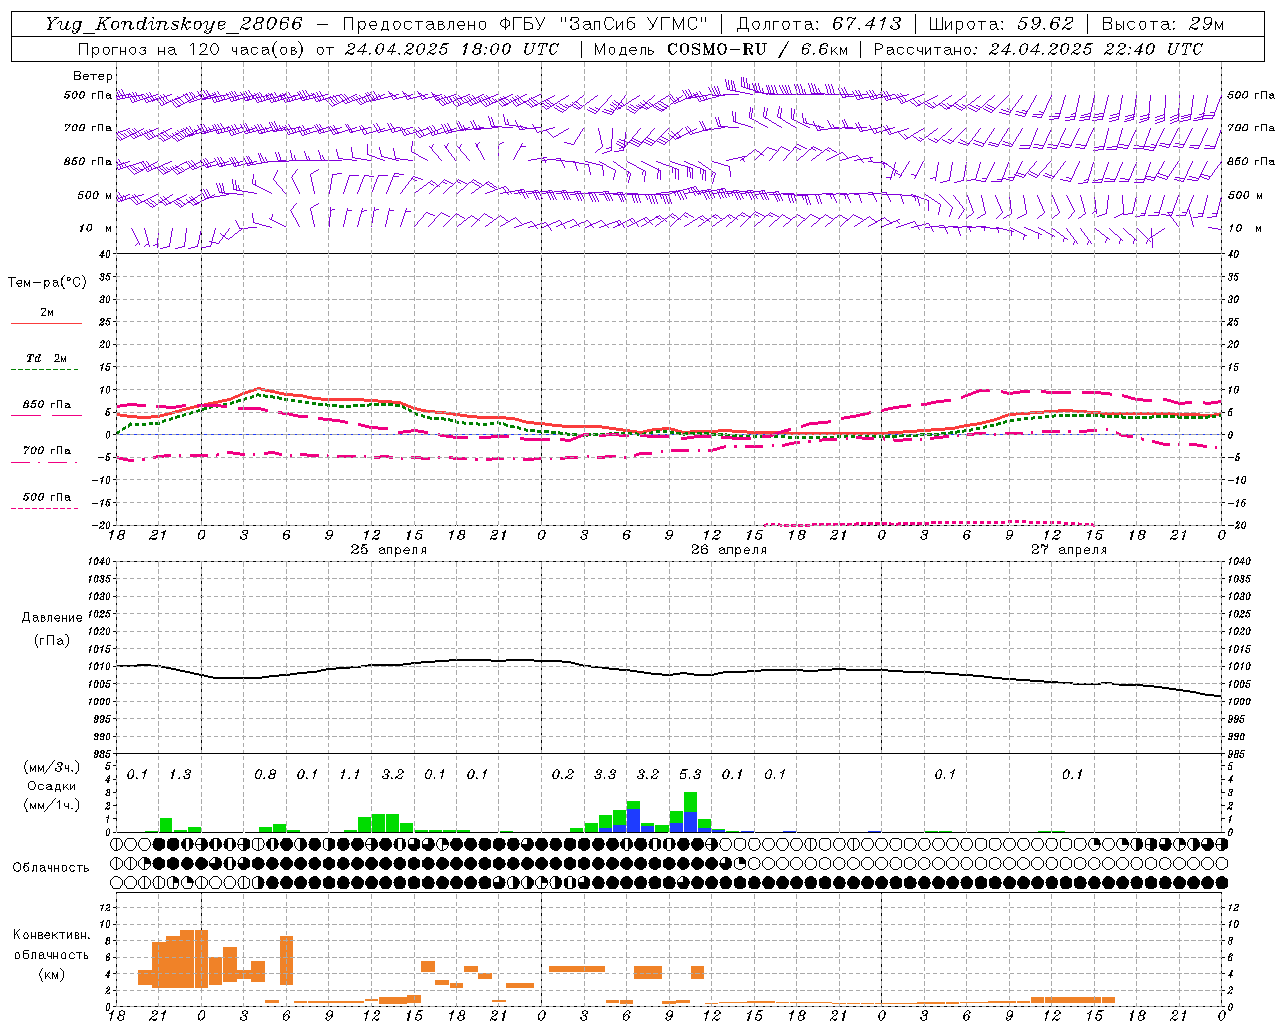Click the (мм/3ч.) units label

(x=50, y=767)
